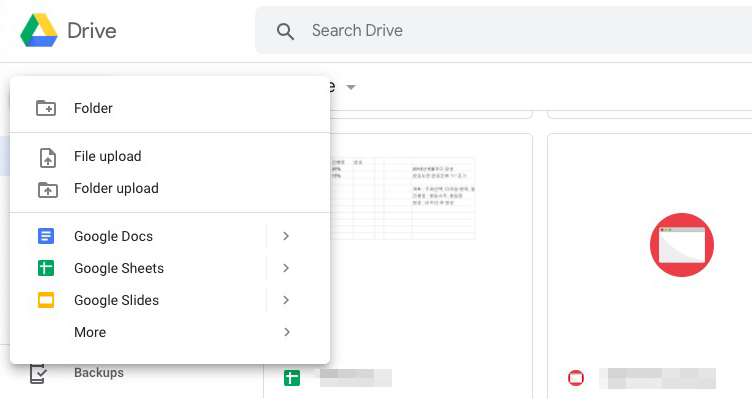Viewport: 752px width, 398px height.
Task: Click the search magnifier icon
Action: click(x=285, y=32)
